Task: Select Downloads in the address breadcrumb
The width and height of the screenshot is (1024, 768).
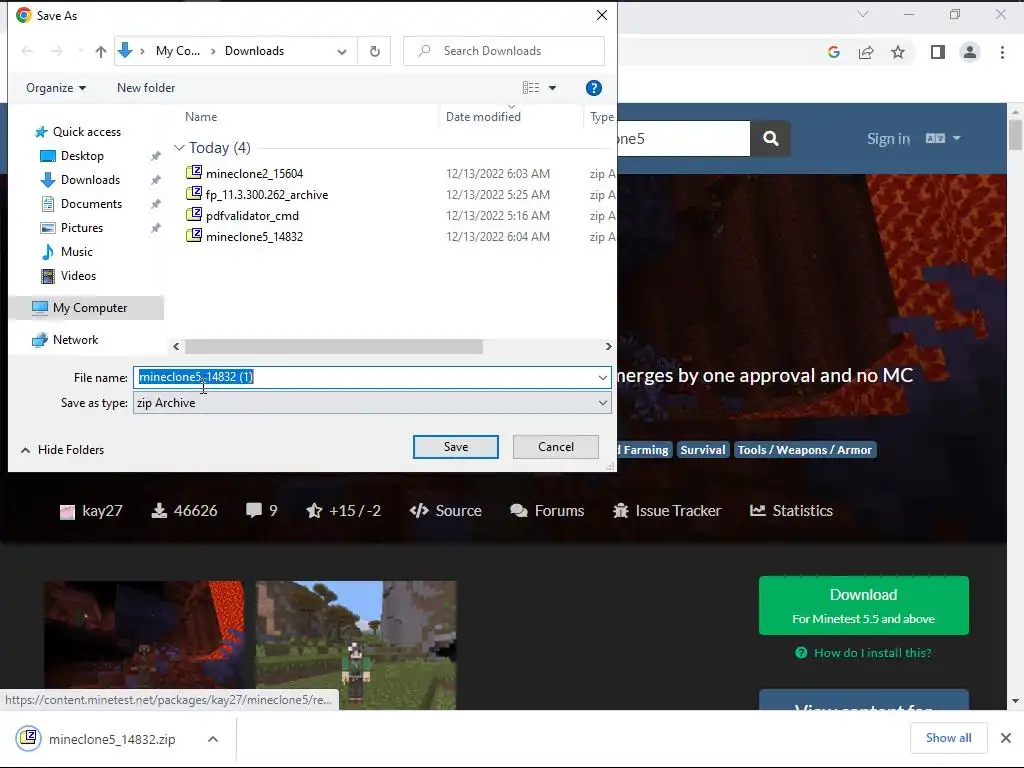Action: 254,51
